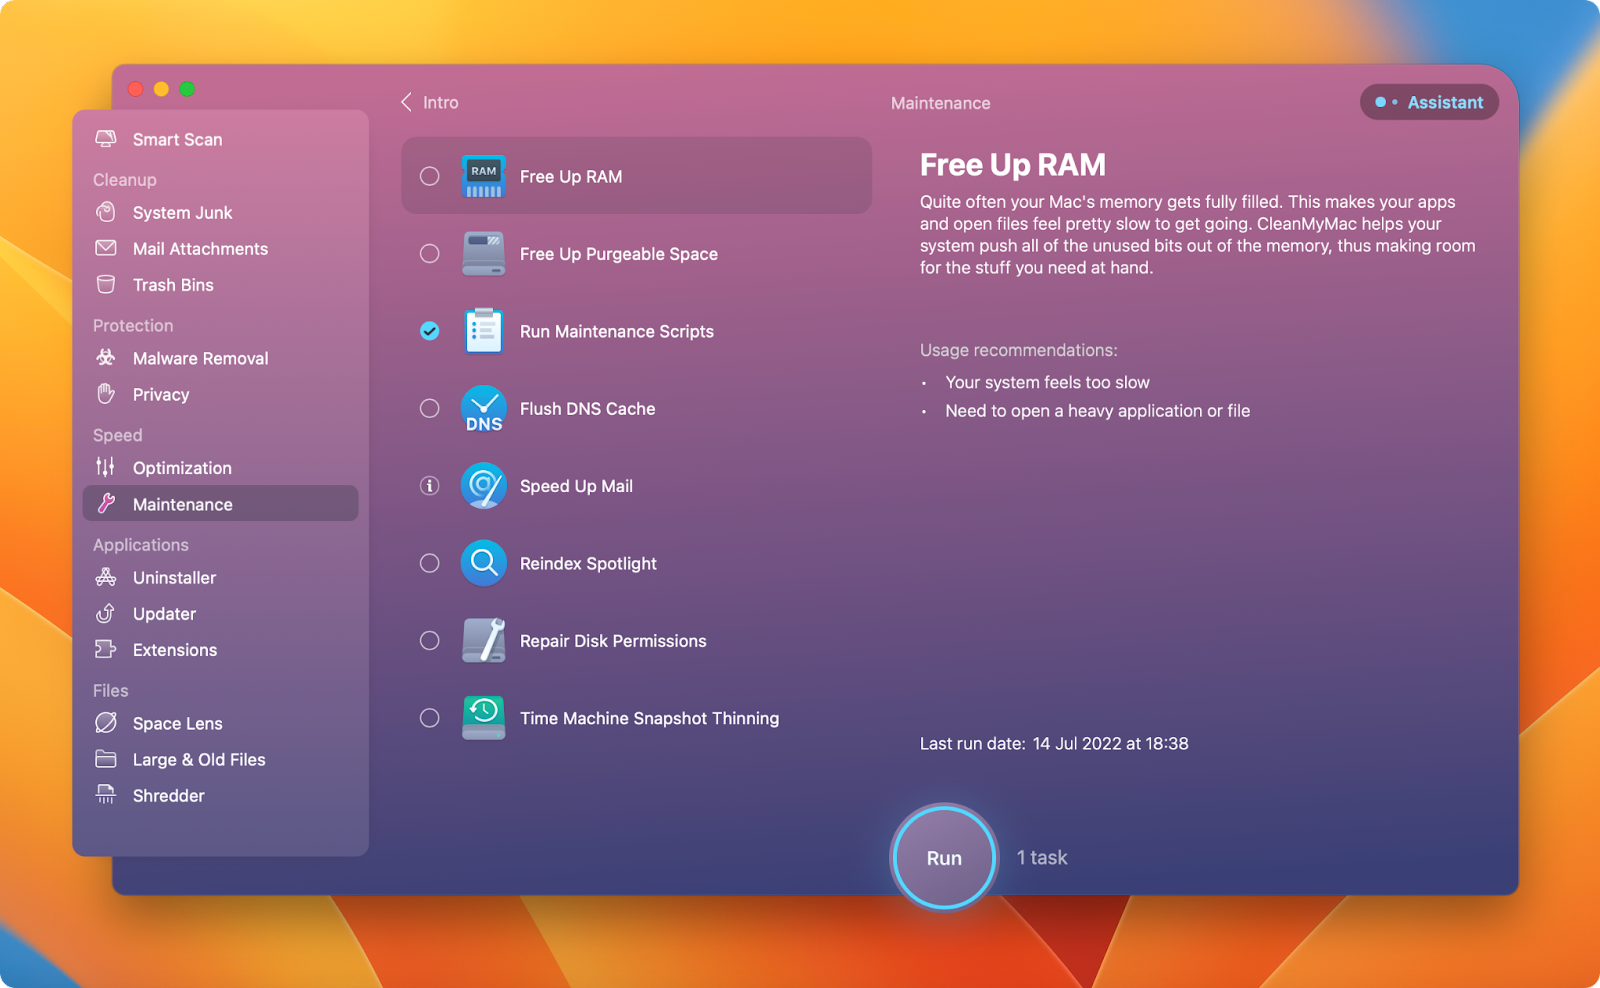Open the Assistant panel
The height and width of the screenshot is (988, 1600).
(x=1429, y=102)
